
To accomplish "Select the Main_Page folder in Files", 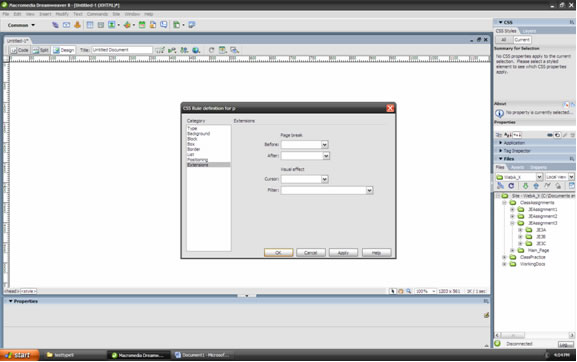I will [538, 251].
